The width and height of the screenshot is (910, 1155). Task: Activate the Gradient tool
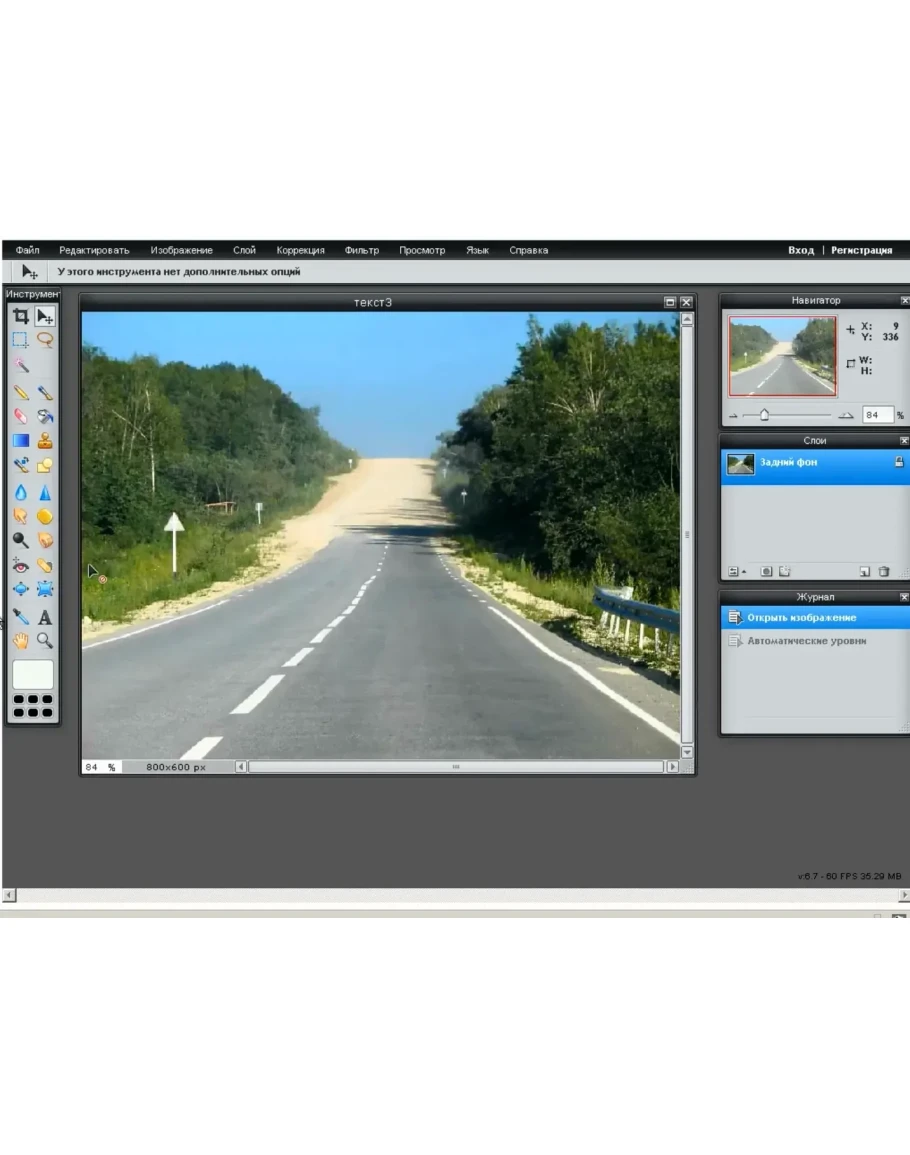point(20,440)
